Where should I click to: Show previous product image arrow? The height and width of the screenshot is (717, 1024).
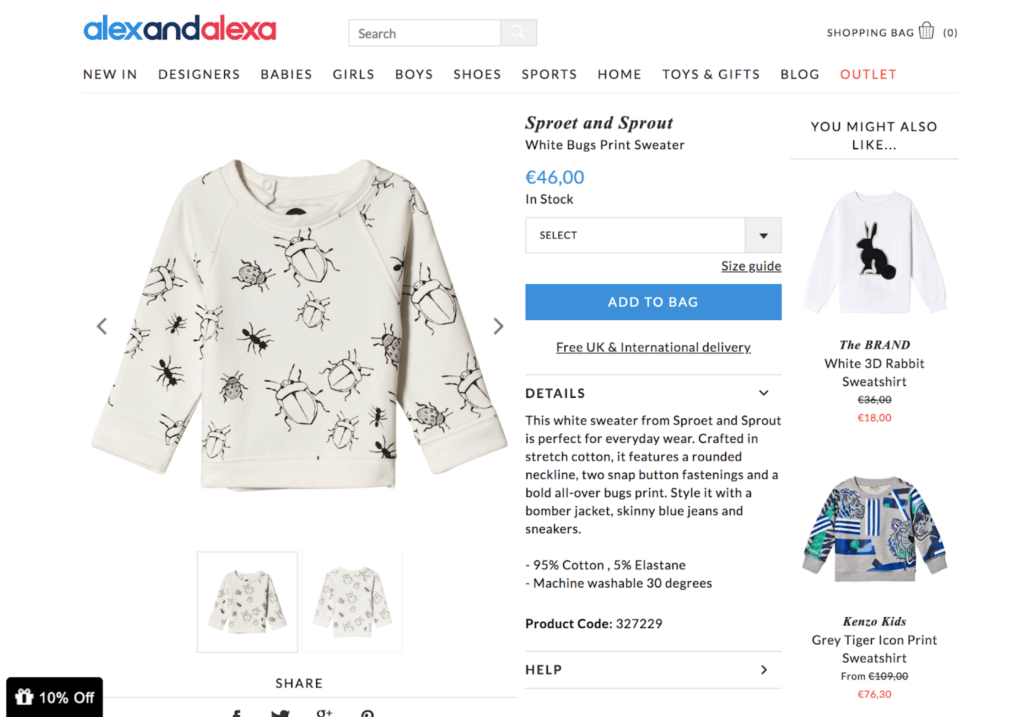(102, 326)
